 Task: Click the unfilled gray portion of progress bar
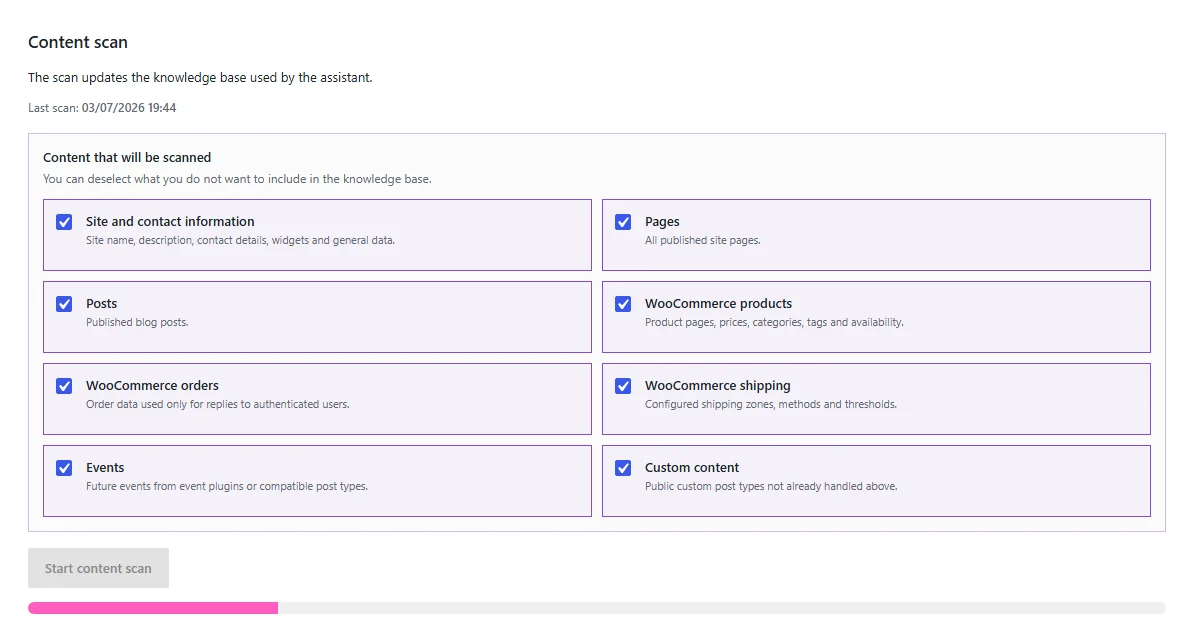pos(722,608)
